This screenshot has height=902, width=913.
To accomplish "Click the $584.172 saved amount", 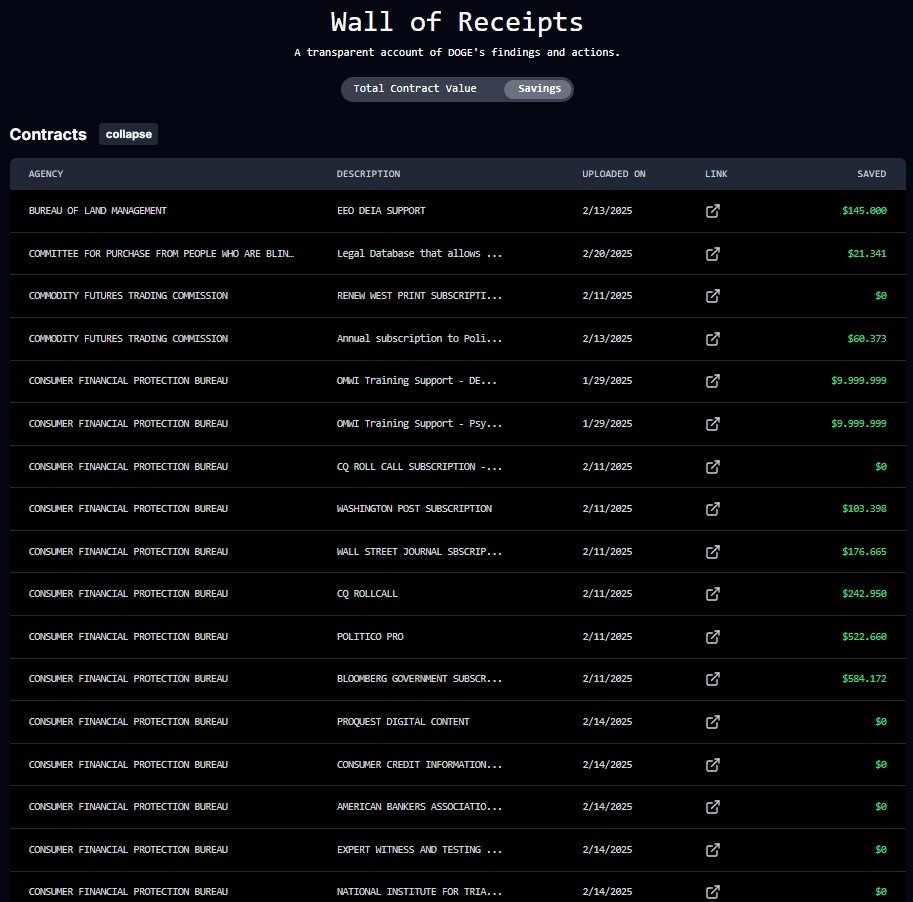I will coord(864,679).
